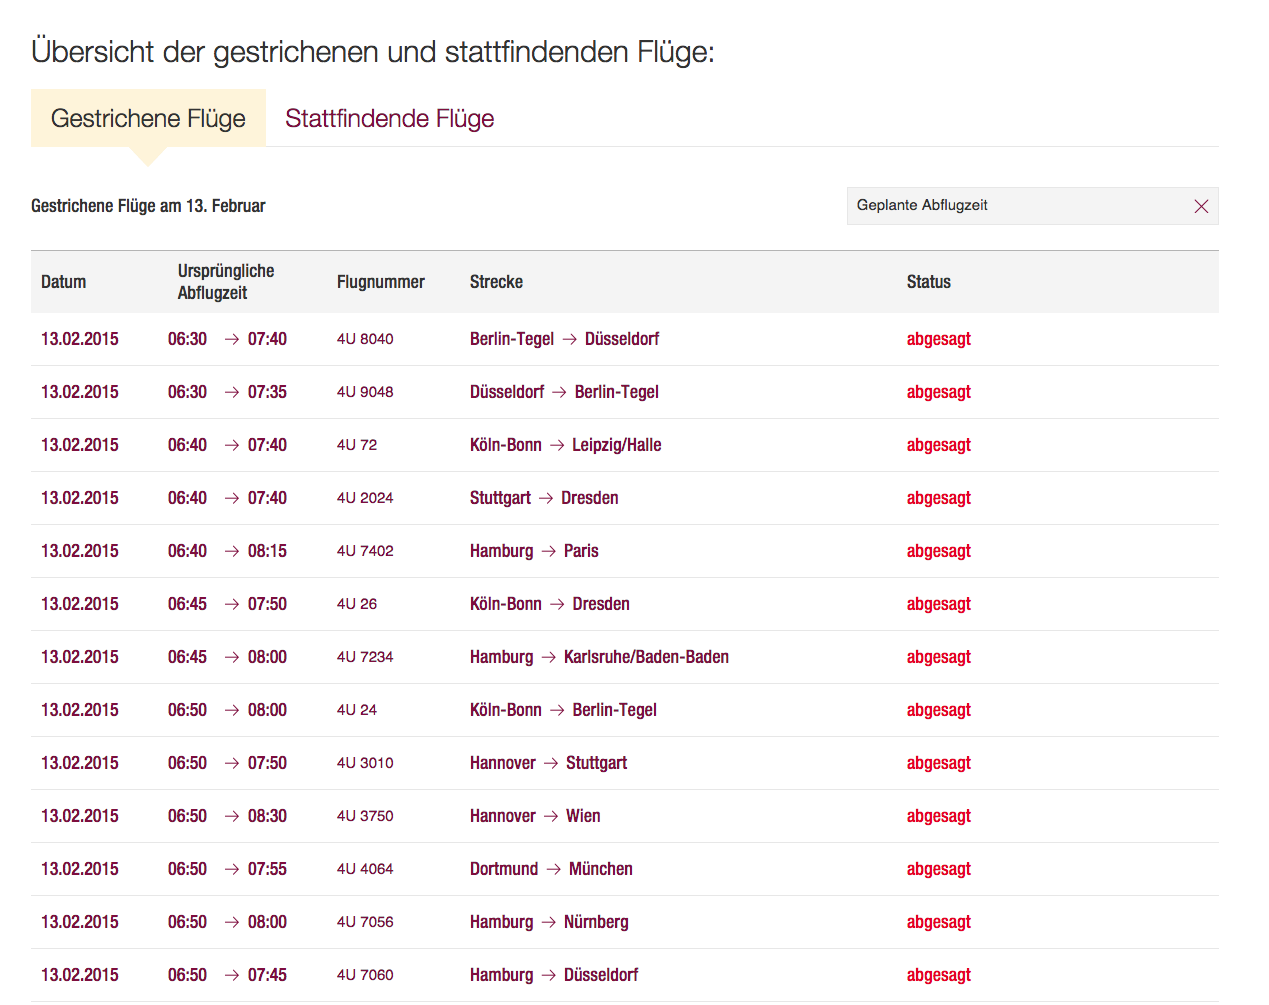The width and height of the screenshot is (1269, 1005).
Task: Click the Status column header
Action: point(928,281)
